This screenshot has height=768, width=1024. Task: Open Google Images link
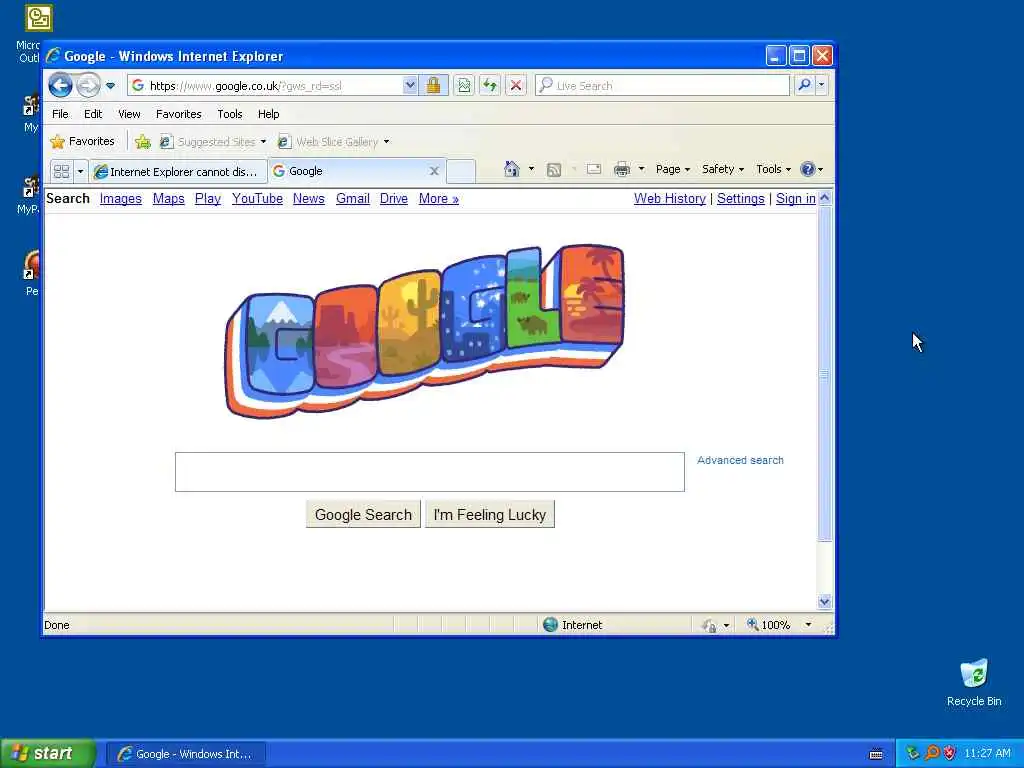[121, 199]
